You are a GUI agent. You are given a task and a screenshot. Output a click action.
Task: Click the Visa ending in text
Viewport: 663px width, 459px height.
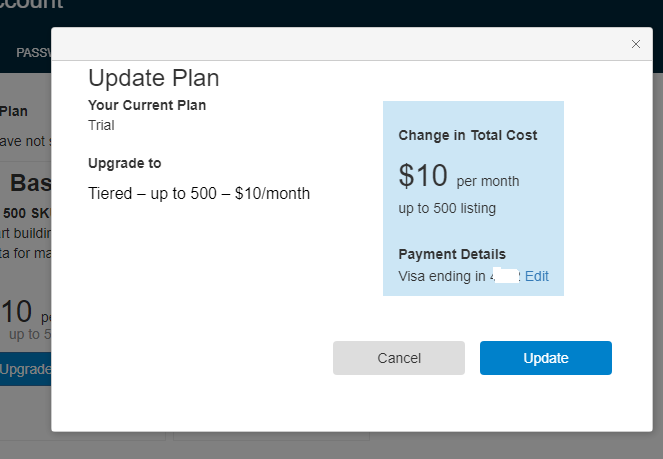pyautogui.click(x=443, y=276)
